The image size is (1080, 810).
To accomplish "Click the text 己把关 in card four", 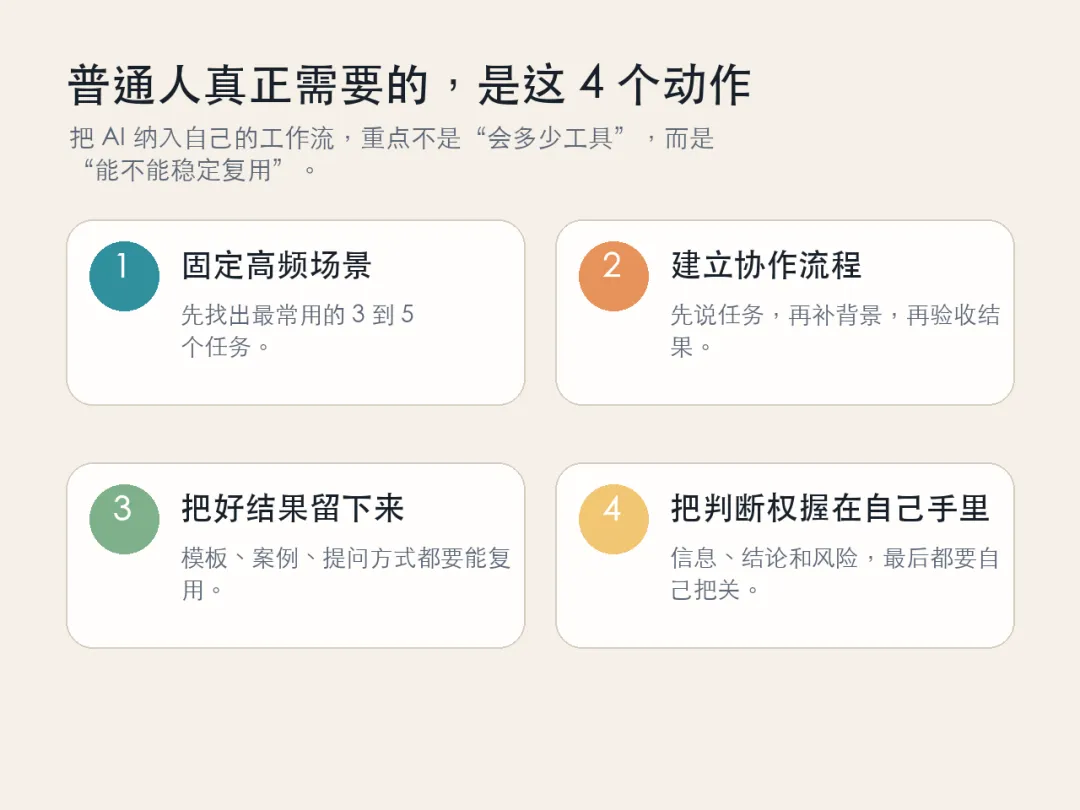I will [706, 590].
